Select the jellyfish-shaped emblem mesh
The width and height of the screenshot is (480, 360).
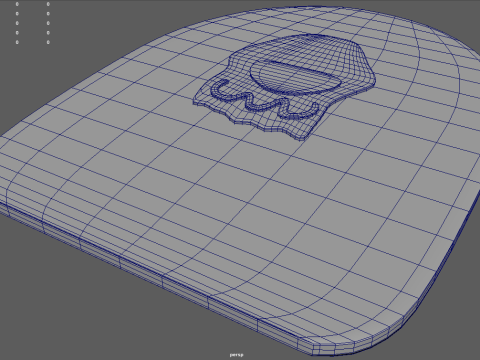pos(285,87)
